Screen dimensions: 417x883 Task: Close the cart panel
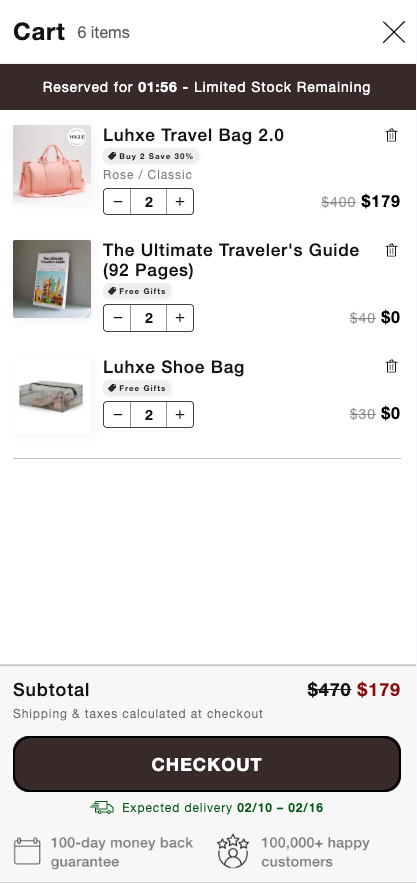pyautogui.click(x=394, y=32)
